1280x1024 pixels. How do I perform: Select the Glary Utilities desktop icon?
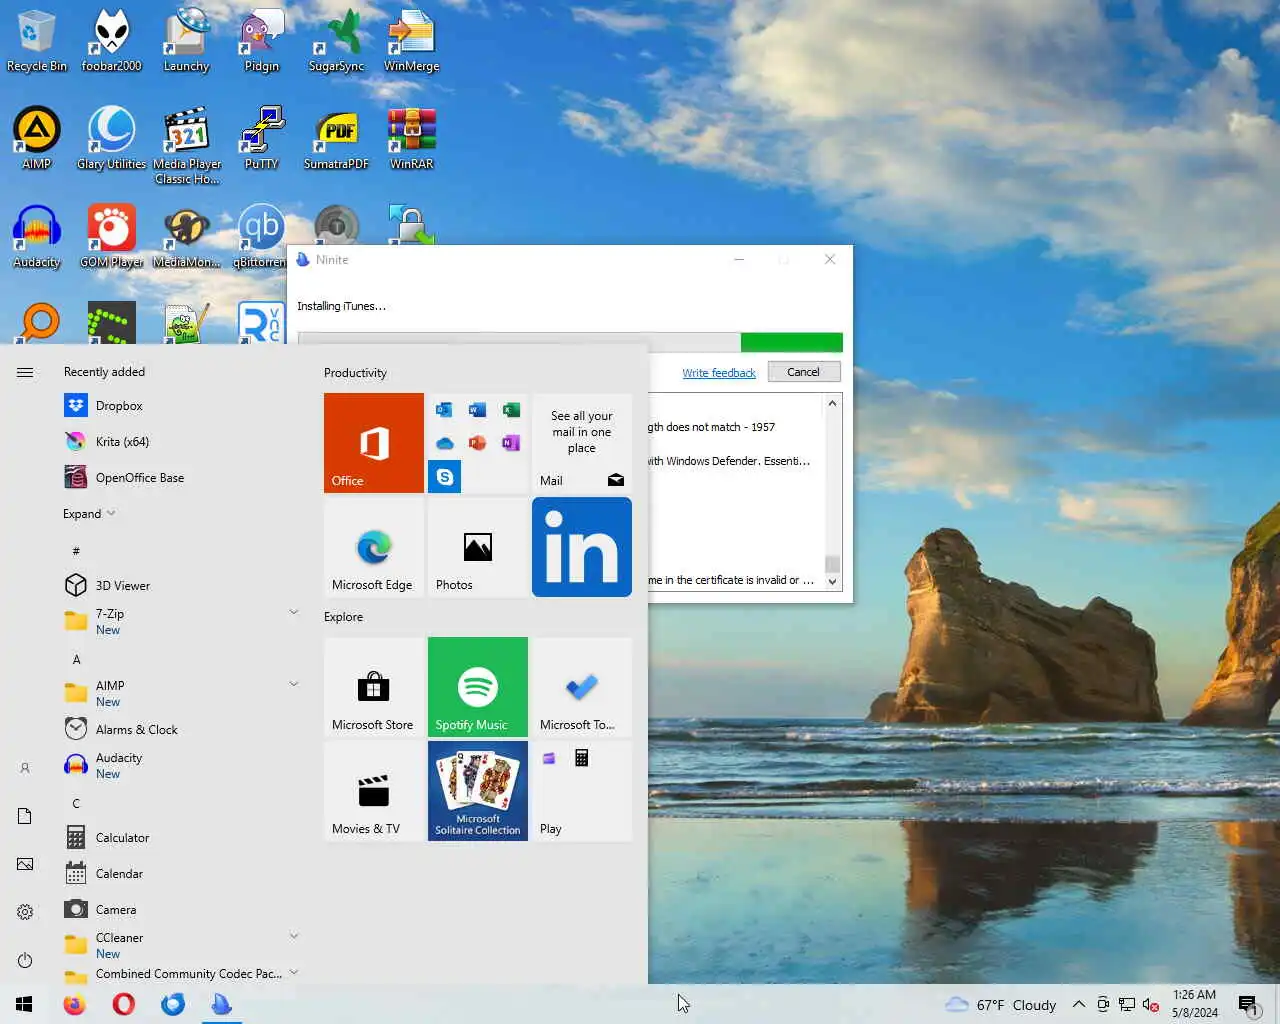point(111,139)
